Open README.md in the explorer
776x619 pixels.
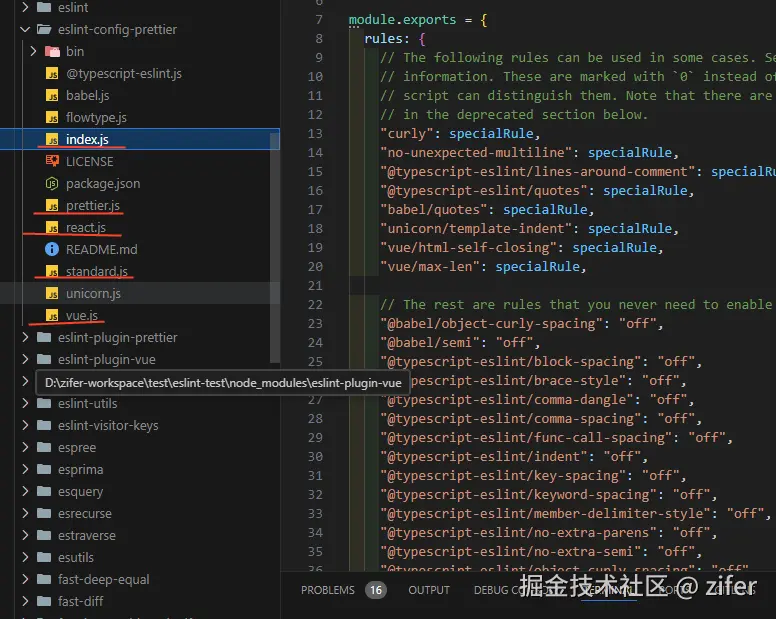(101, 249)
